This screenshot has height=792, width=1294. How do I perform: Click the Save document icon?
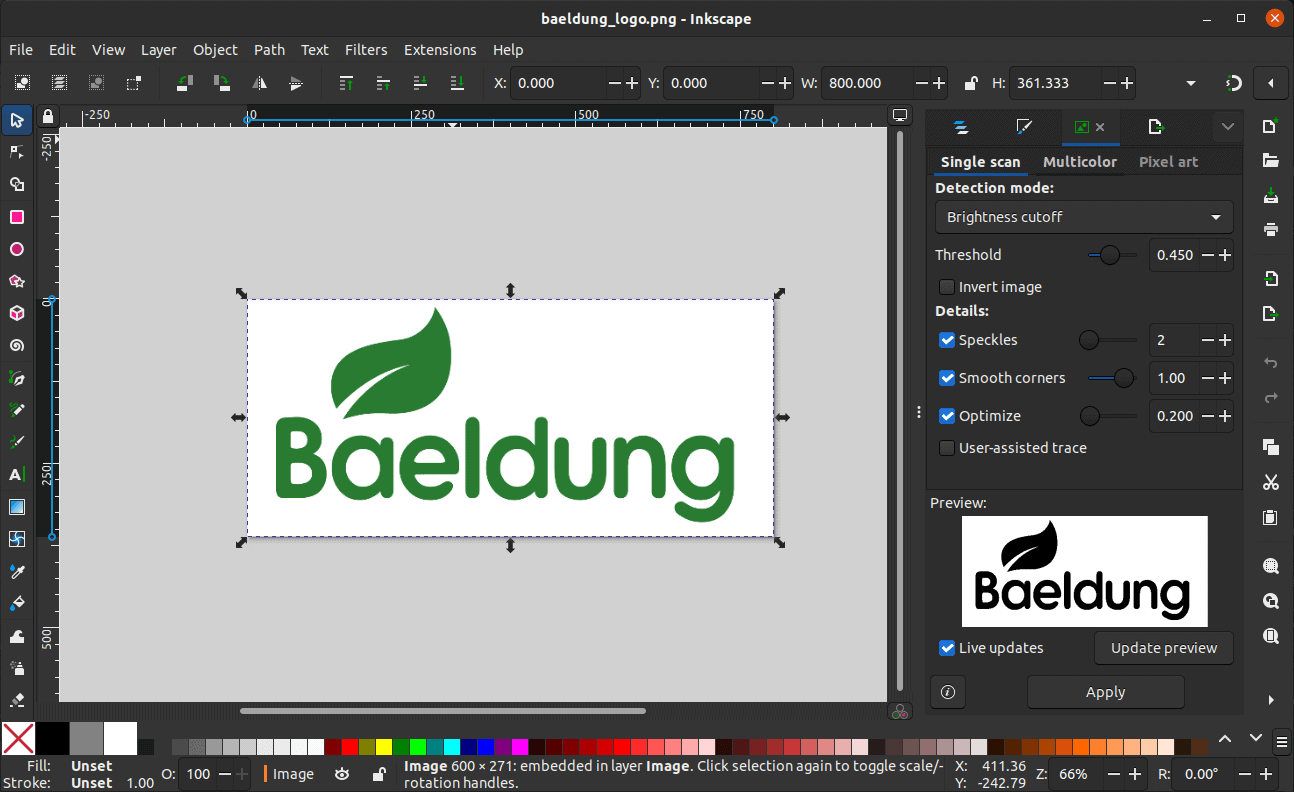[x=1271, y=195]
